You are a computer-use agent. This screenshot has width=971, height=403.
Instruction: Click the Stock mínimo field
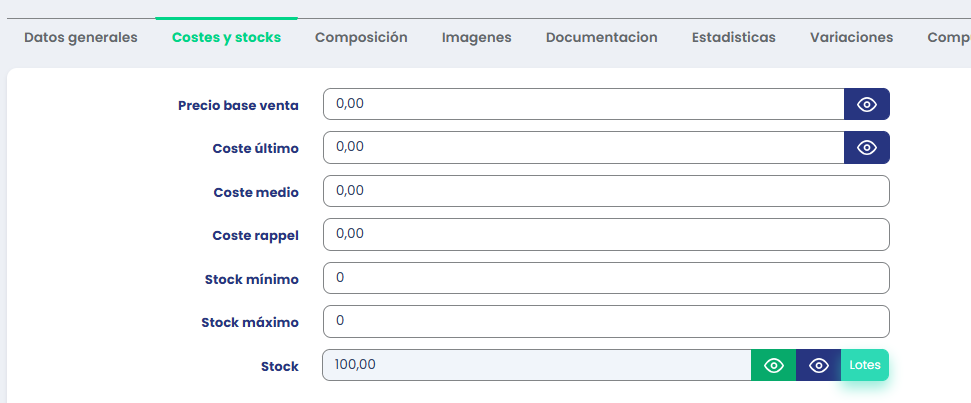pyautogui.click(x=606, y=278)
